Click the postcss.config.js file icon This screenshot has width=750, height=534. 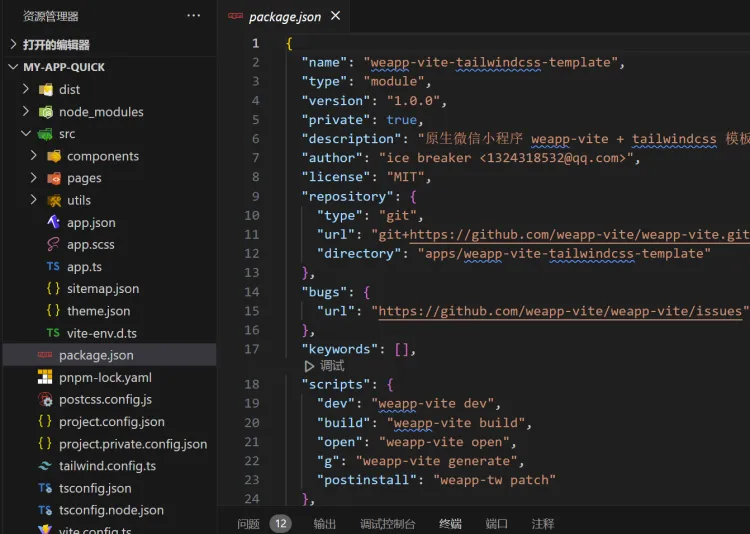click(45, 399)
